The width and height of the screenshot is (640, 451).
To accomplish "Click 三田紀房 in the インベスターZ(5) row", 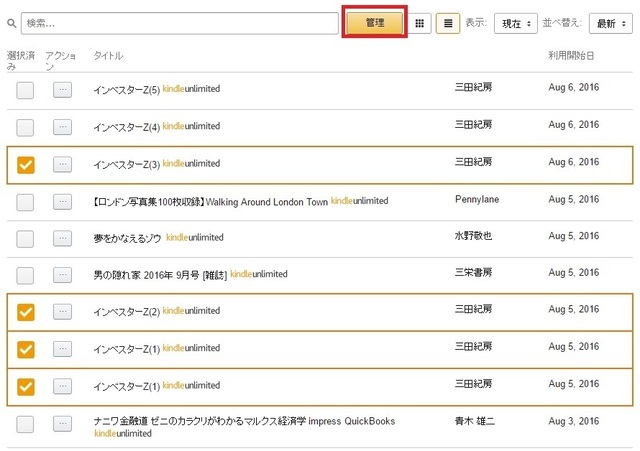I will click(473, 87).
